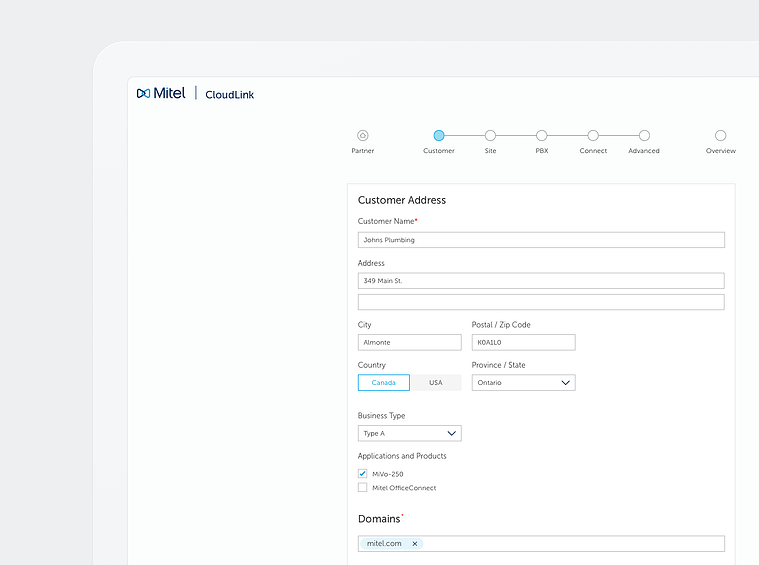Jump to the Site step circle
Screen dimensions: 759x565
[490, 136]
